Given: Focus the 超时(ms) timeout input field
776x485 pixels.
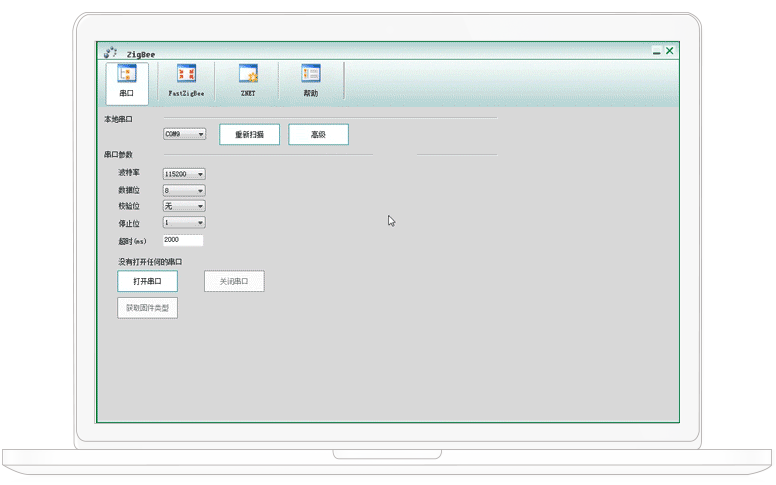Looking at the screenshot, I should [183, 241].
